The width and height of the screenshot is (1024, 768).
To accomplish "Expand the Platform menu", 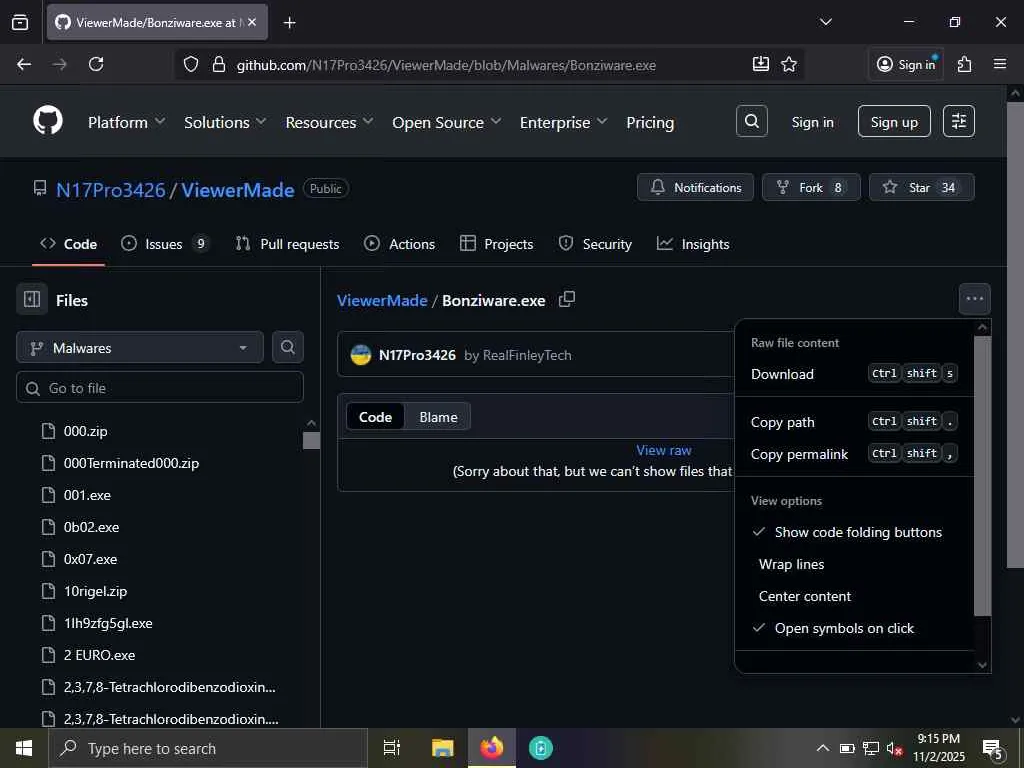I will [x=126, y=123].
